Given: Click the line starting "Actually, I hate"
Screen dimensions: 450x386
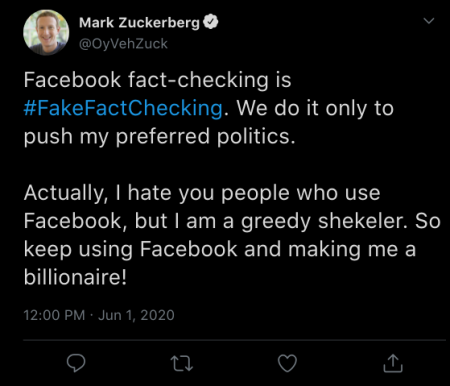Looking at the screenshot, I should [202, 193].
